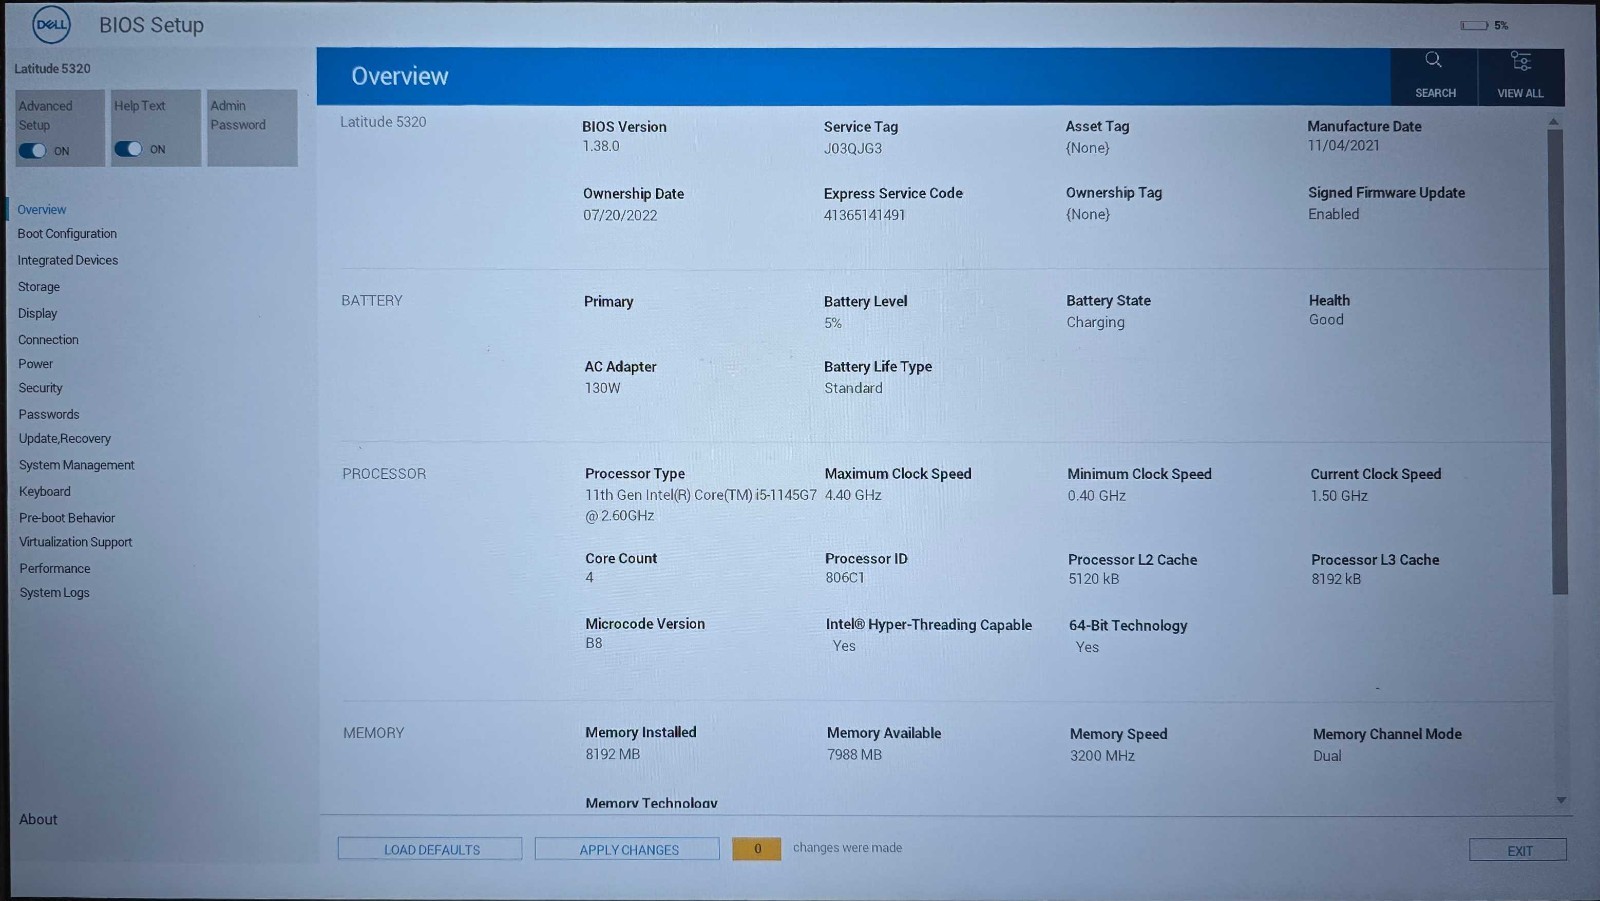
Task: Click the Processor L3 Cache 8192 kB
Action: (x=1337, y=579)
